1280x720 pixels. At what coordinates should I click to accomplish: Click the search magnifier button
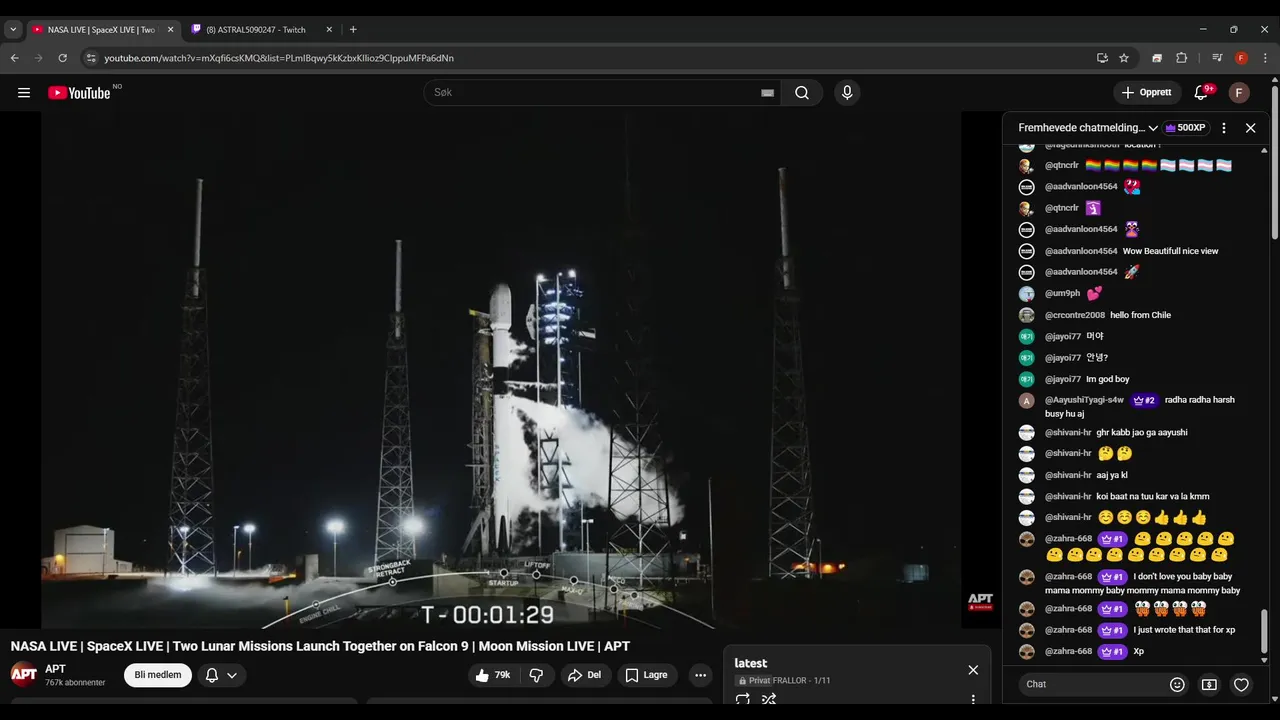coord(802,93)
